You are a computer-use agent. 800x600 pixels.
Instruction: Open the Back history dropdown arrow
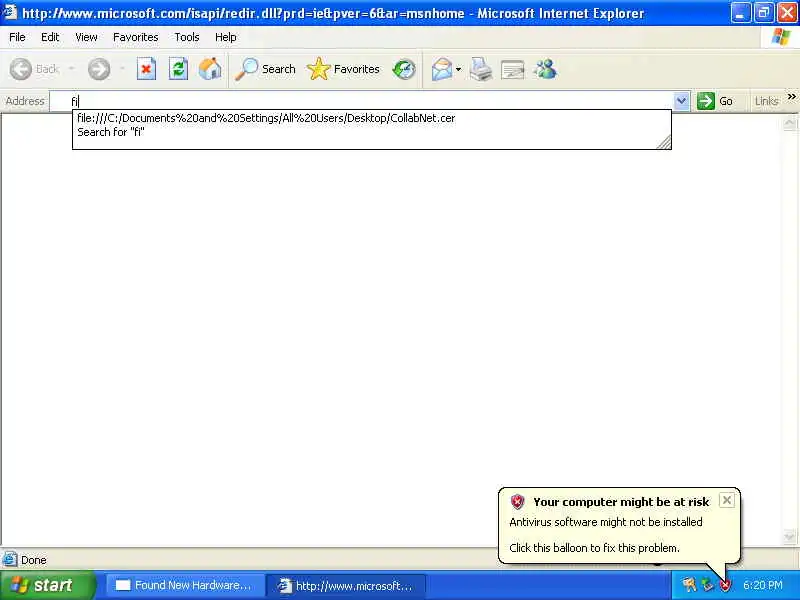click(71, 69)
